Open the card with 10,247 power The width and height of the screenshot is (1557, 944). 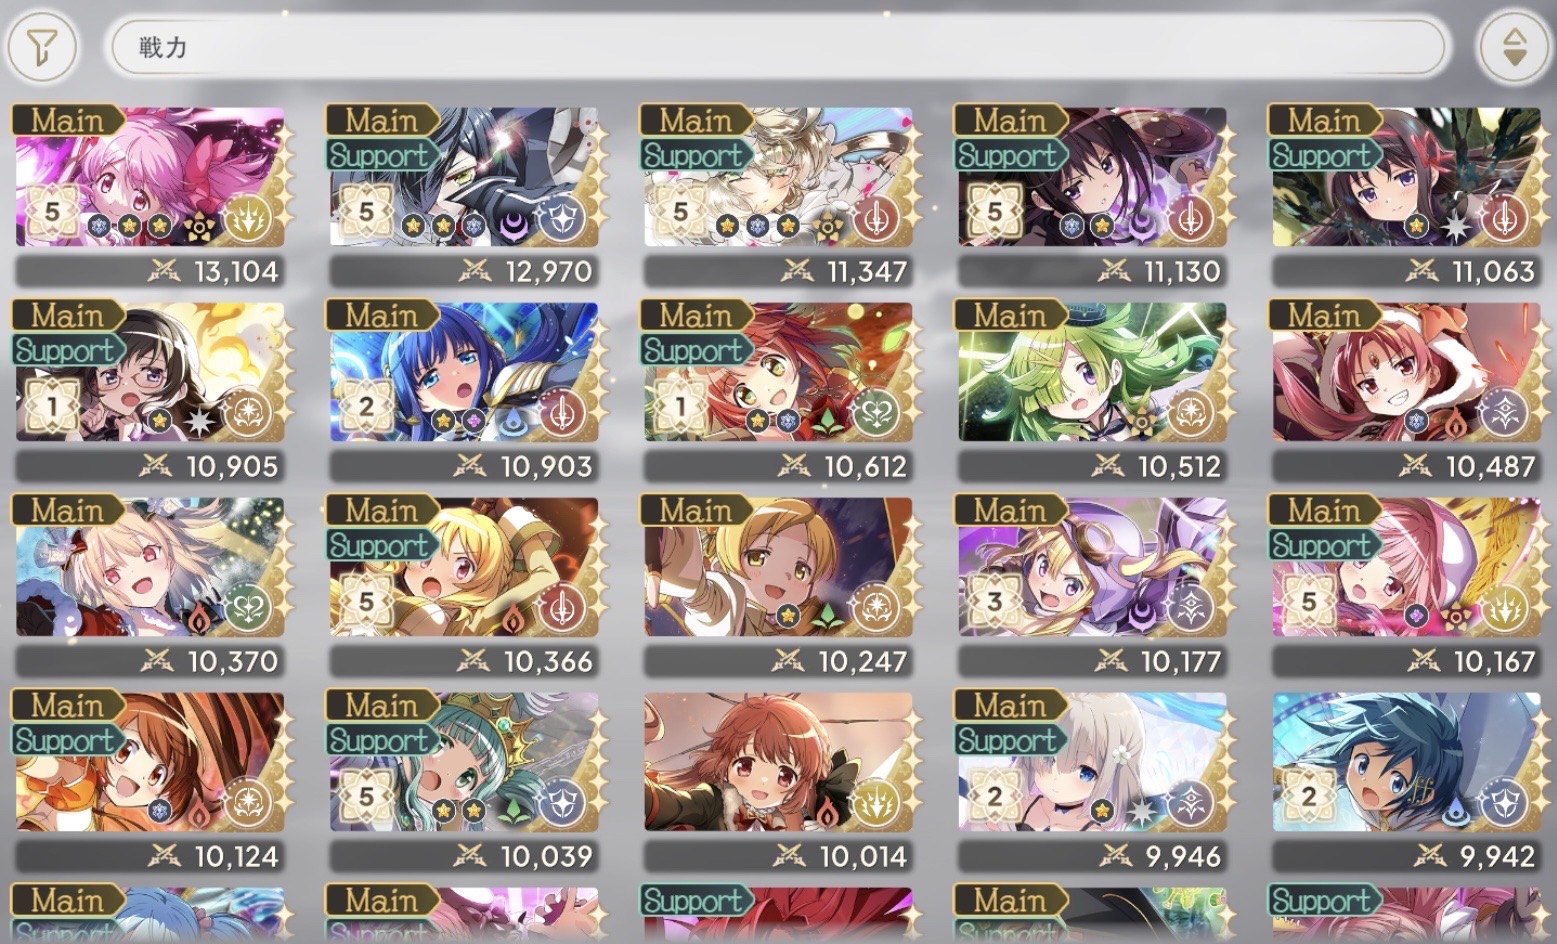click(x=778, y=567)
